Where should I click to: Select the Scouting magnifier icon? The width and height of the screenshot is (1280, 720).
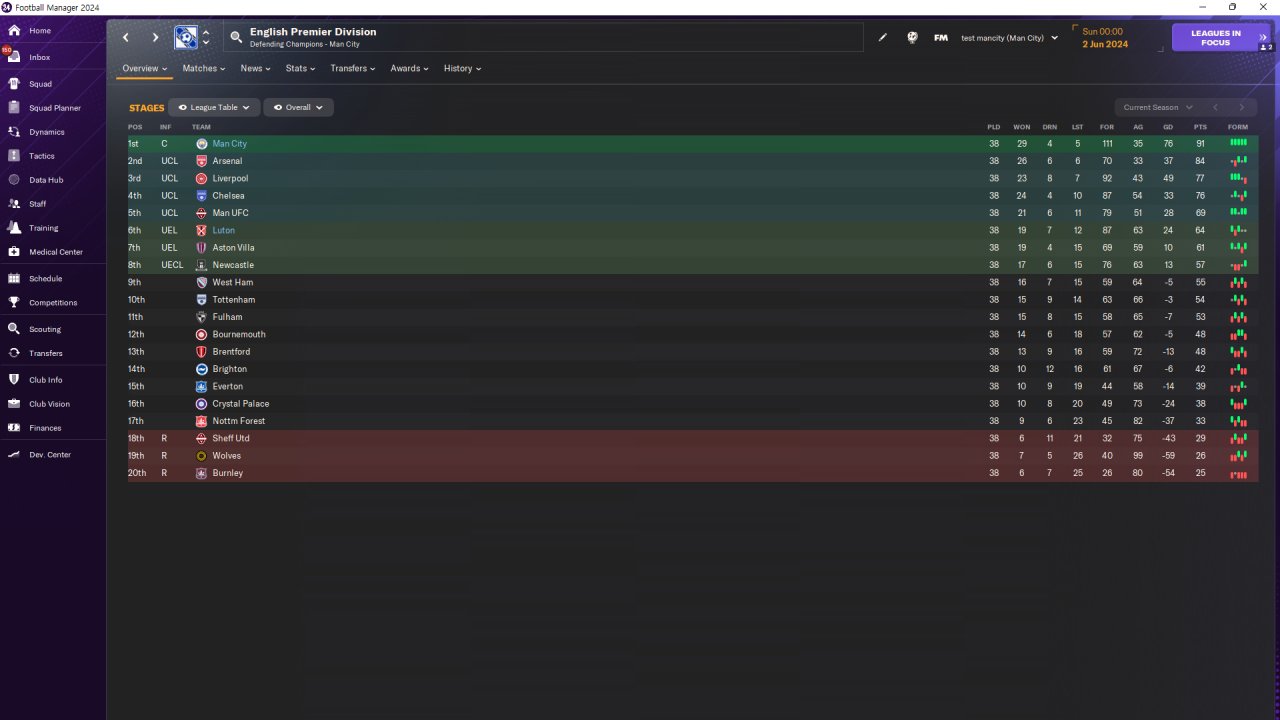click(14, 329)
